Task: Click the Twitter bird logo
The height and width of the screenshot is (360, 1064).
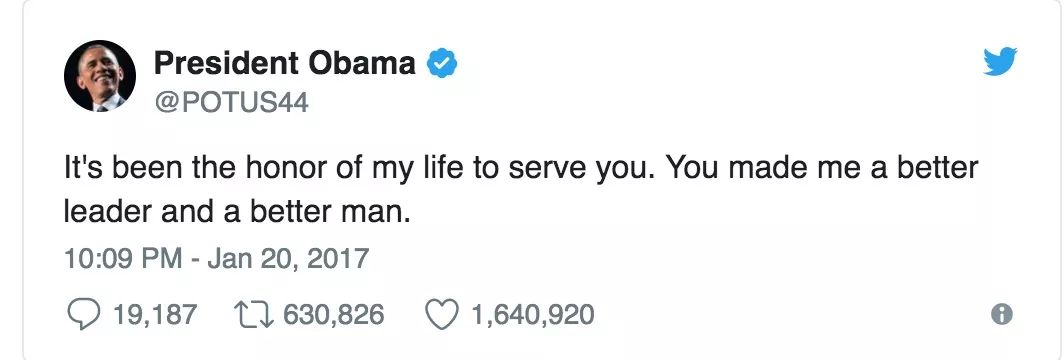Action: [x=1000, y=61]
